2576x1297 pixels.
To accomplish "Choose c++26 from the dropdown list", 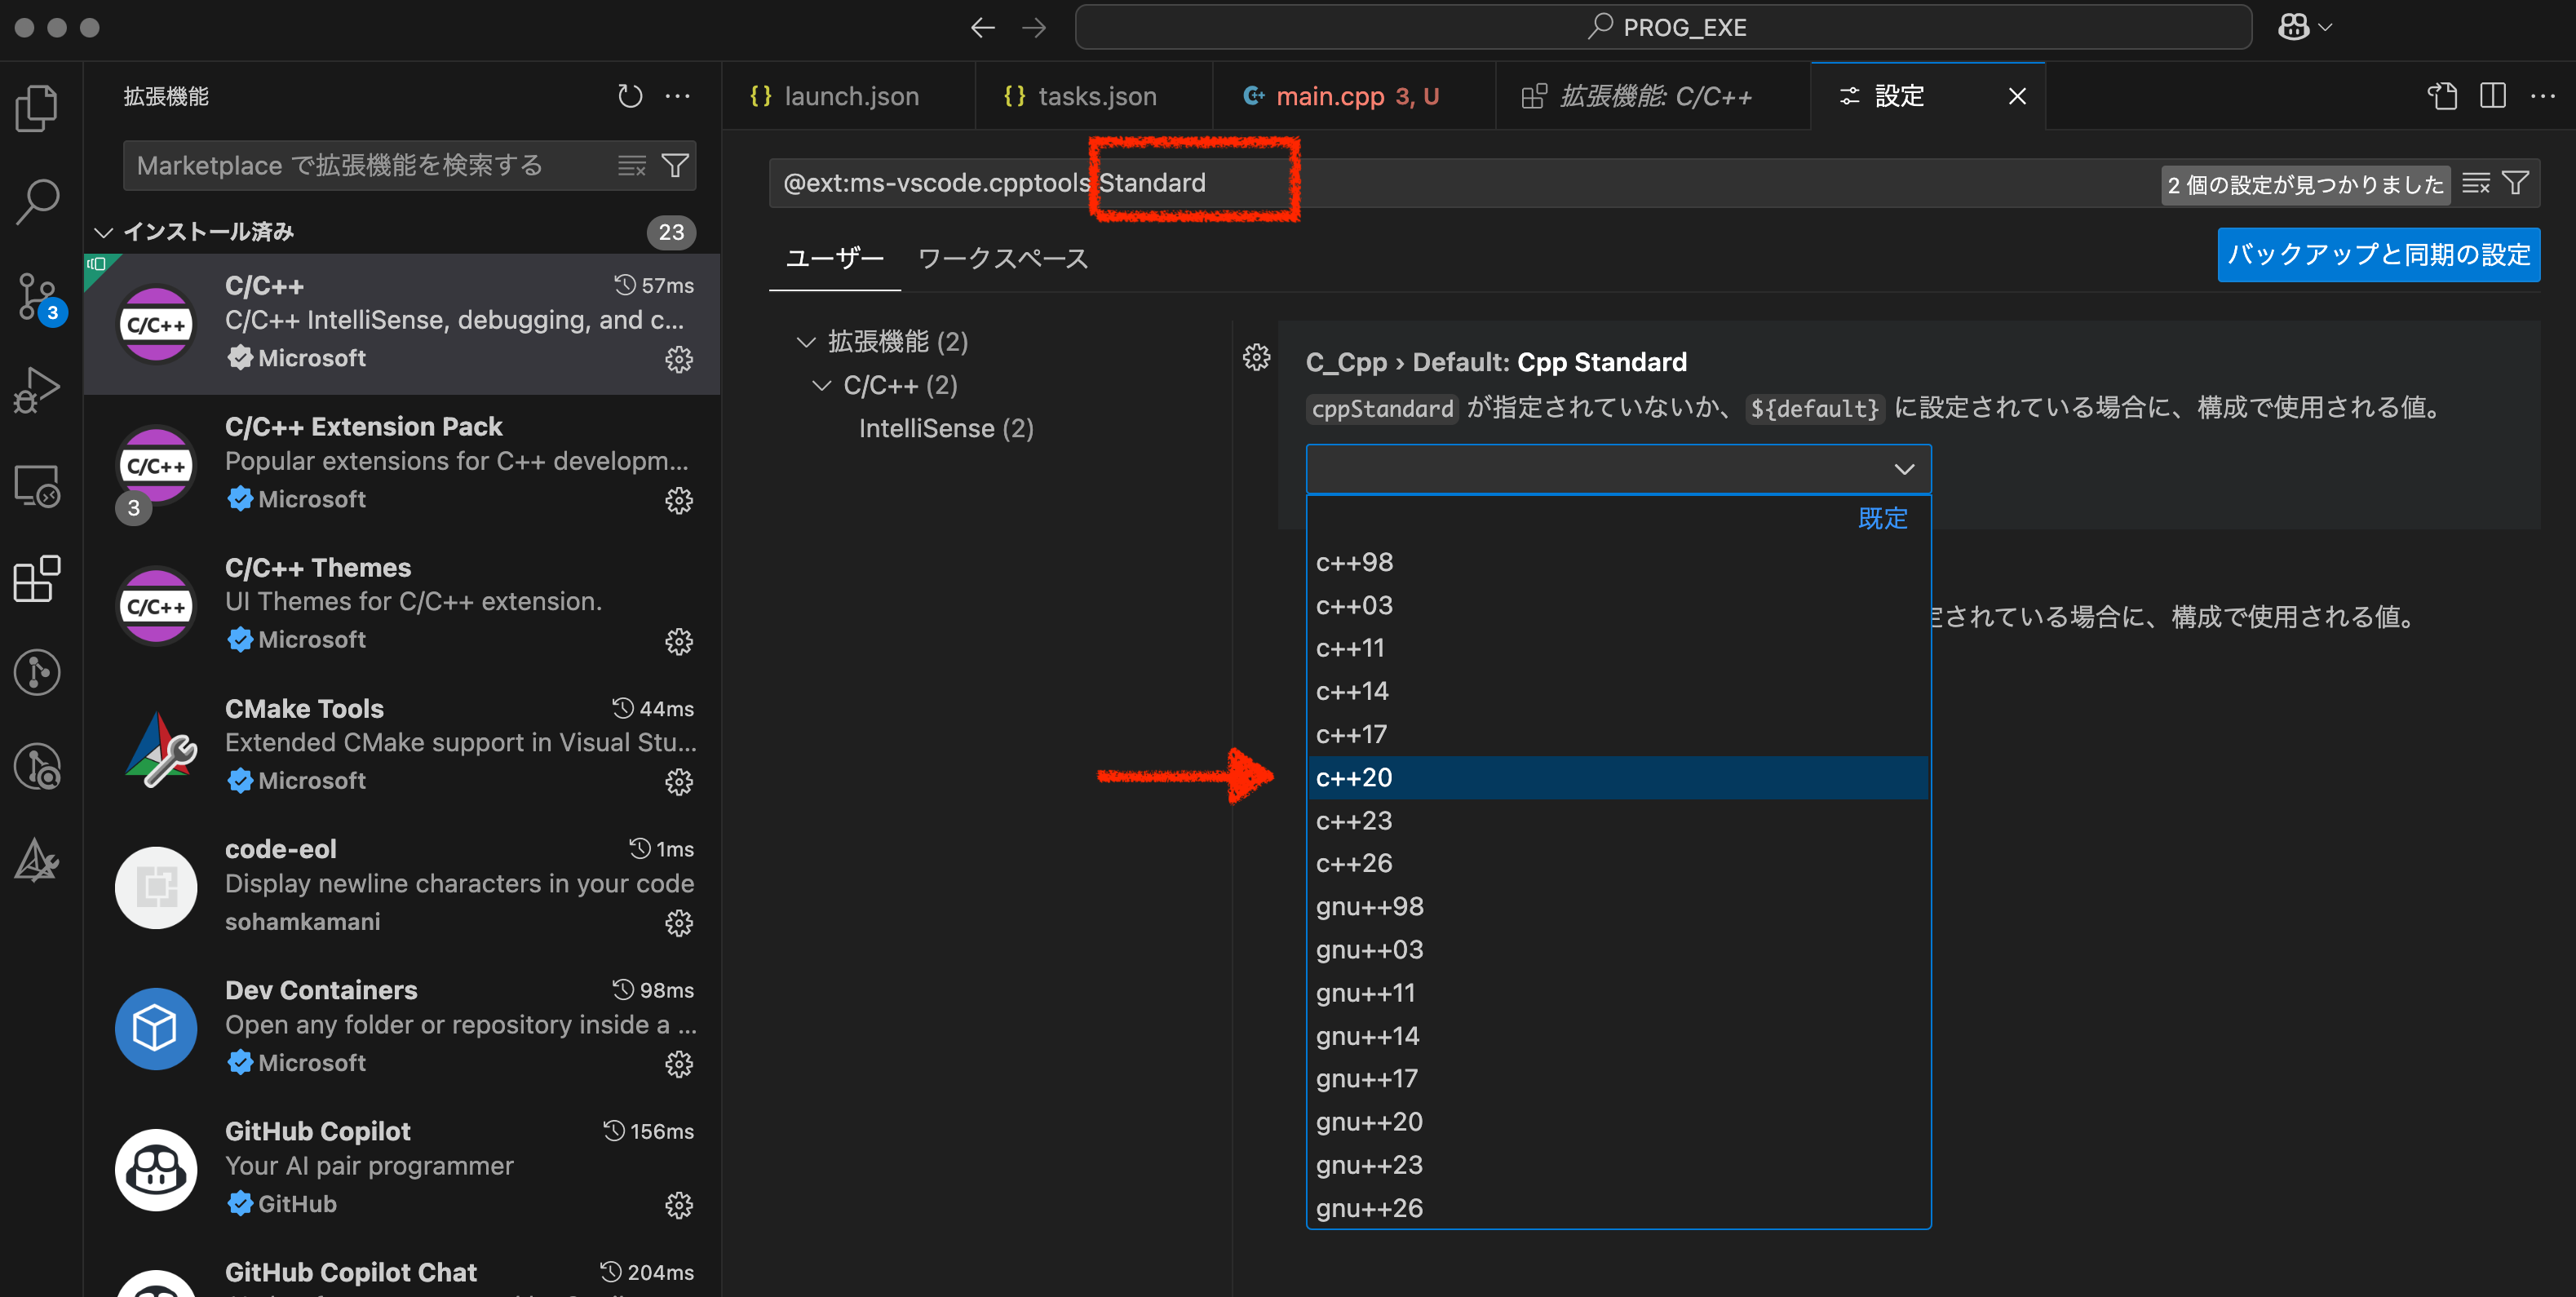I will pos(1618,863).
